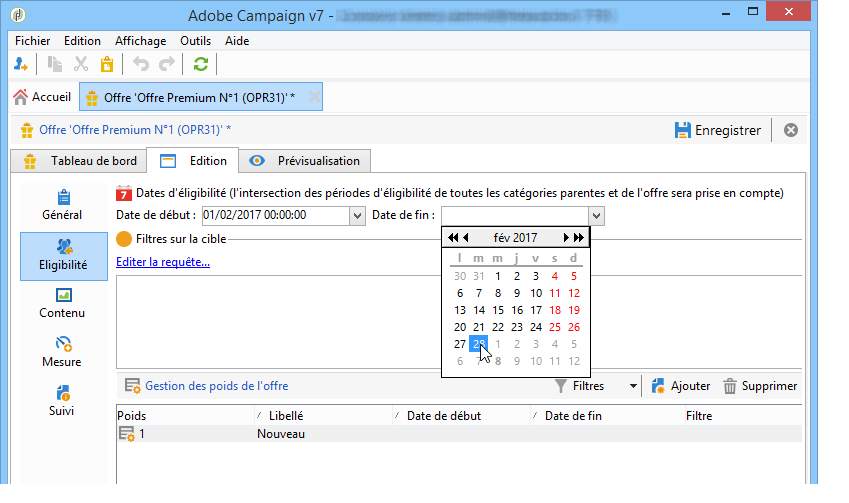Viewport: 849px width, 503px height.
Task: Go to next year in calendar
Action: (579, 238)
